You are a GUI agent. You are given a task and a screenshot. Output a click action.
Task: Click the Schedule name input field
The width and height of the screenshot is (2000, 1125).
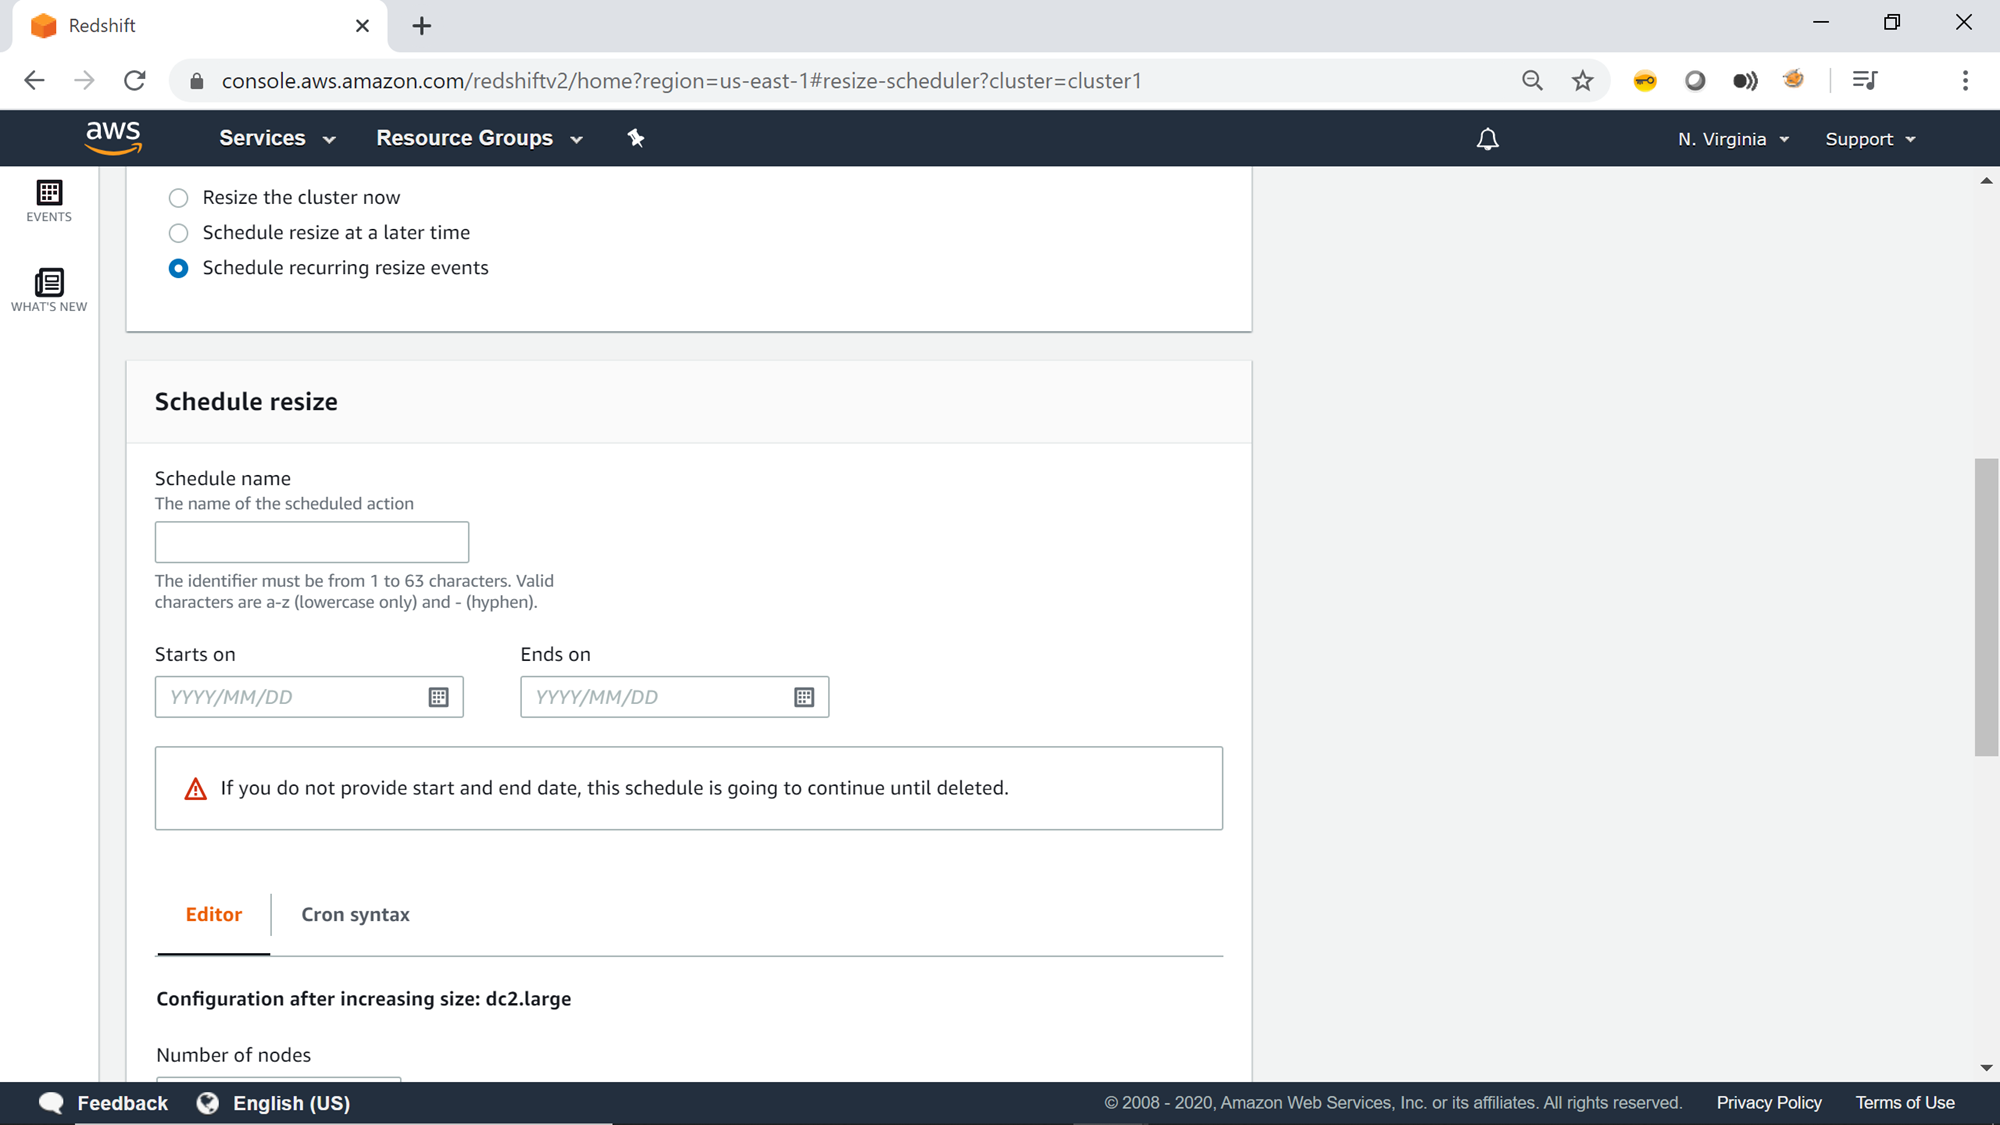pos(312,542)
